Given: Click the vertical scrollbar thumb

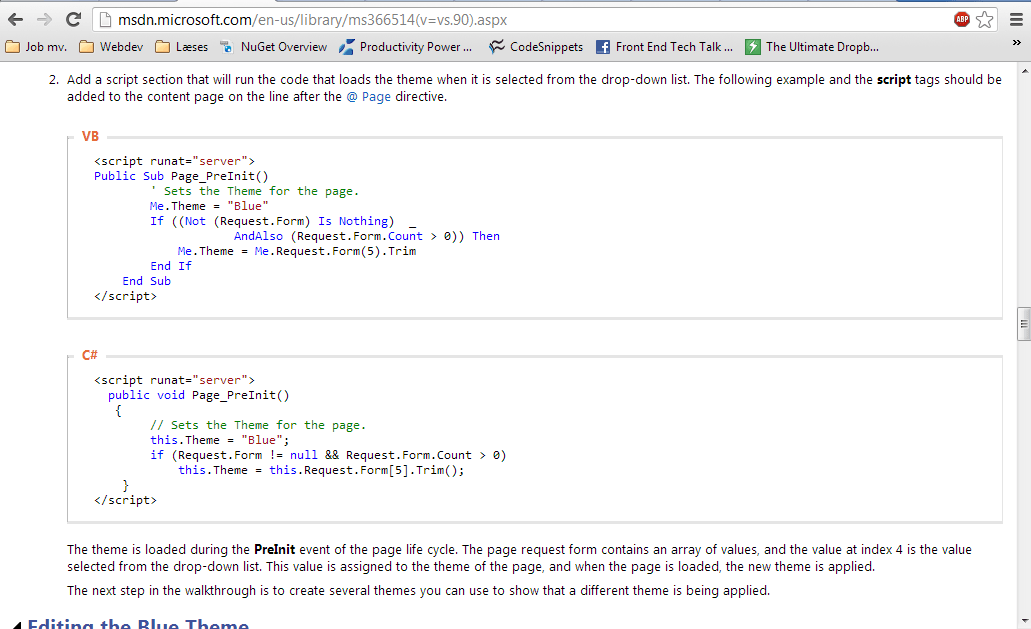Looking at the screenshot, I should point(1024,323).
